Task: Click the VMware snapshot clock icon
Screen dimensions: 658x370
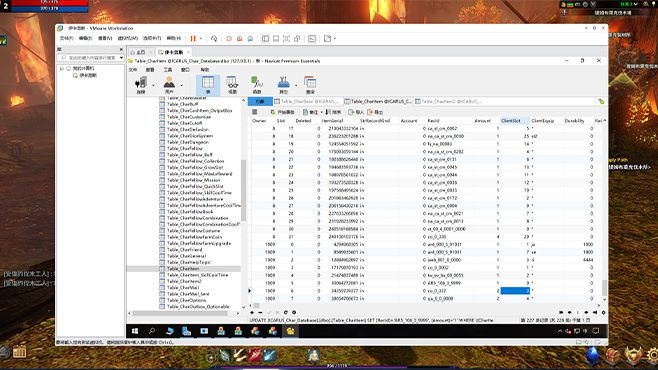Action: point(229,39)
